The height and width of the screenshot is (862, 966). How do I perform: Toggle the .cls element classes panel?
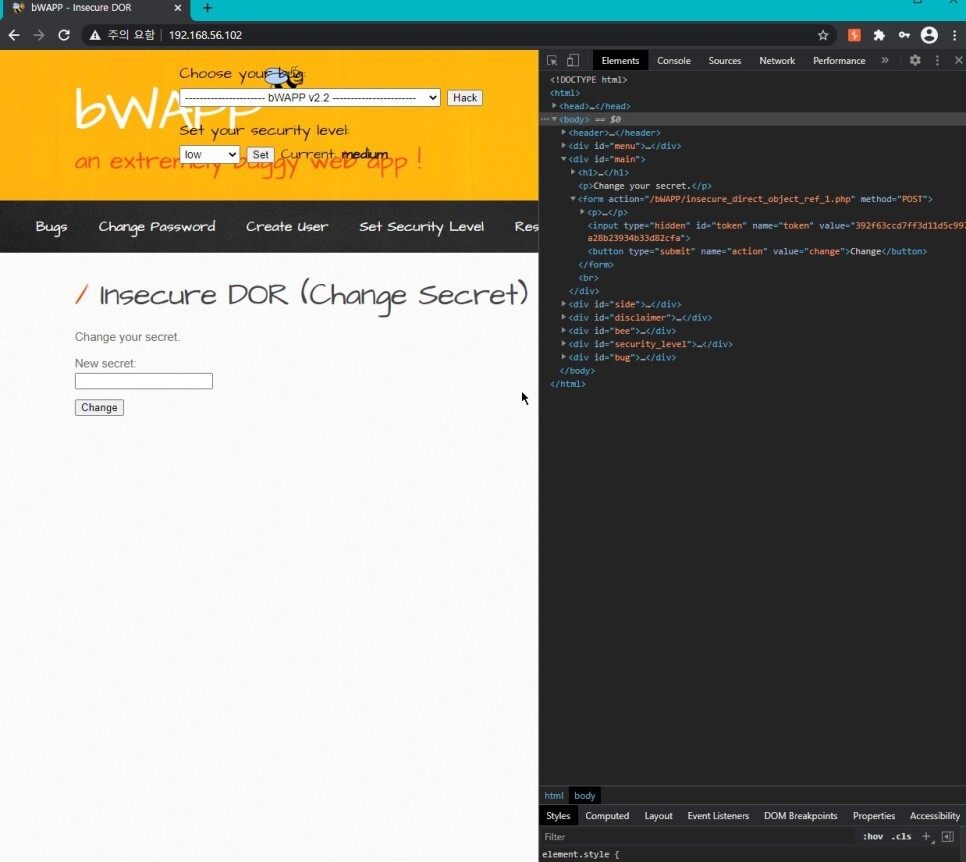[x=901, y=836]
